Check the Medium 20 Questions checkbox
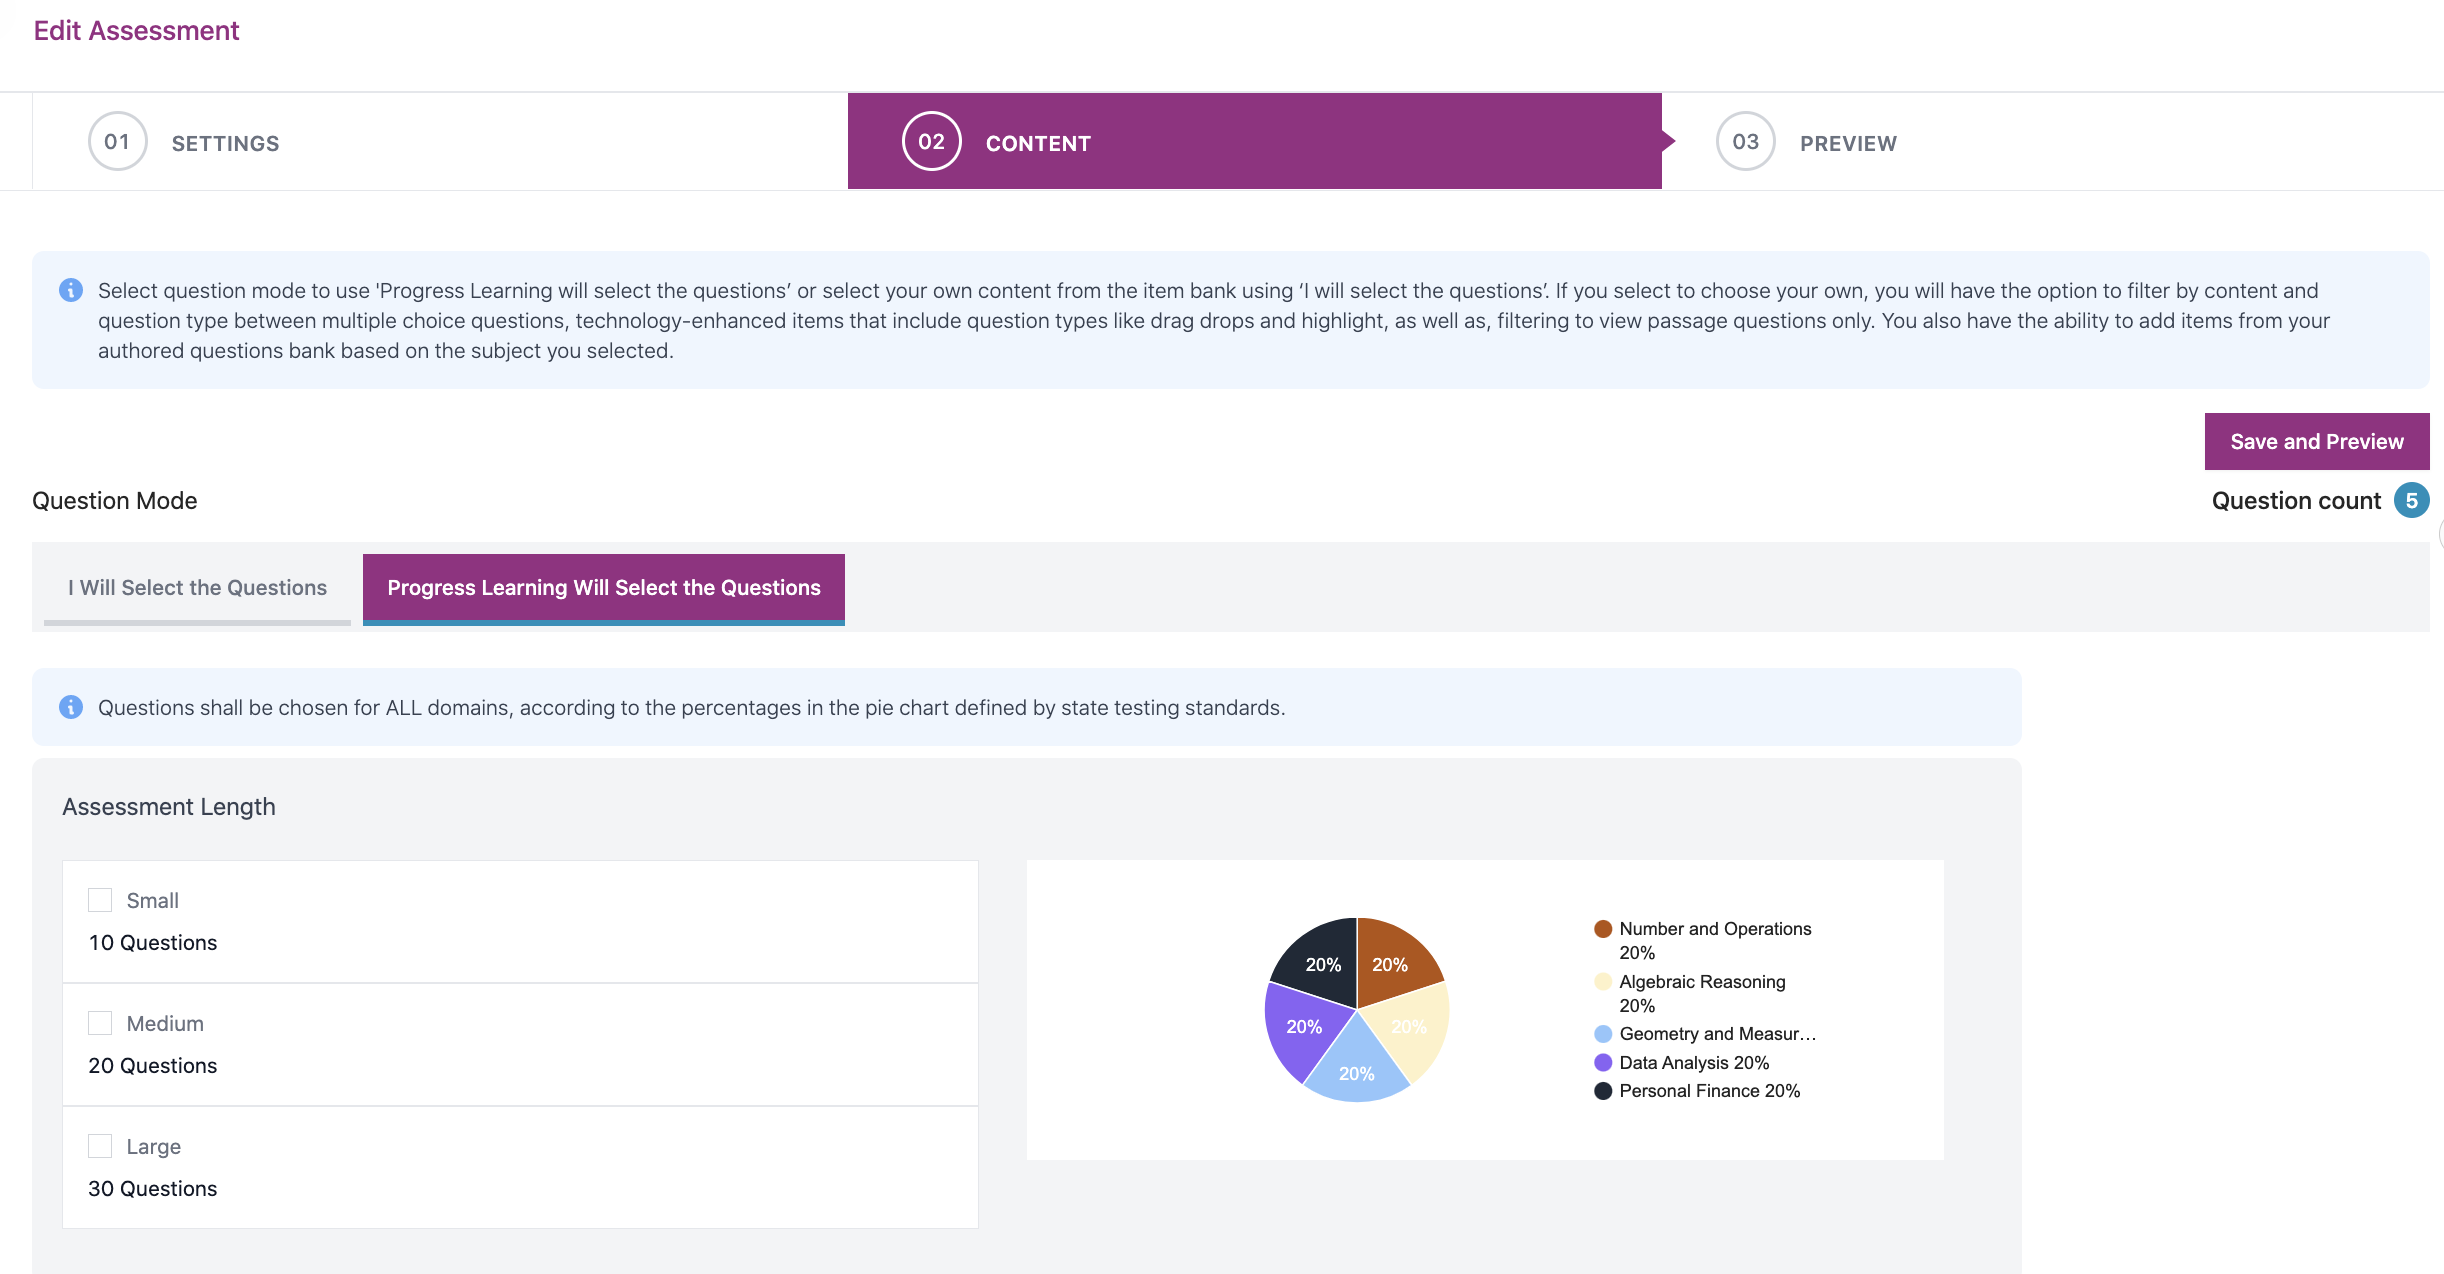Image resolution: width=2444 pixels, height=1274 pixels. click(100, 1023)
